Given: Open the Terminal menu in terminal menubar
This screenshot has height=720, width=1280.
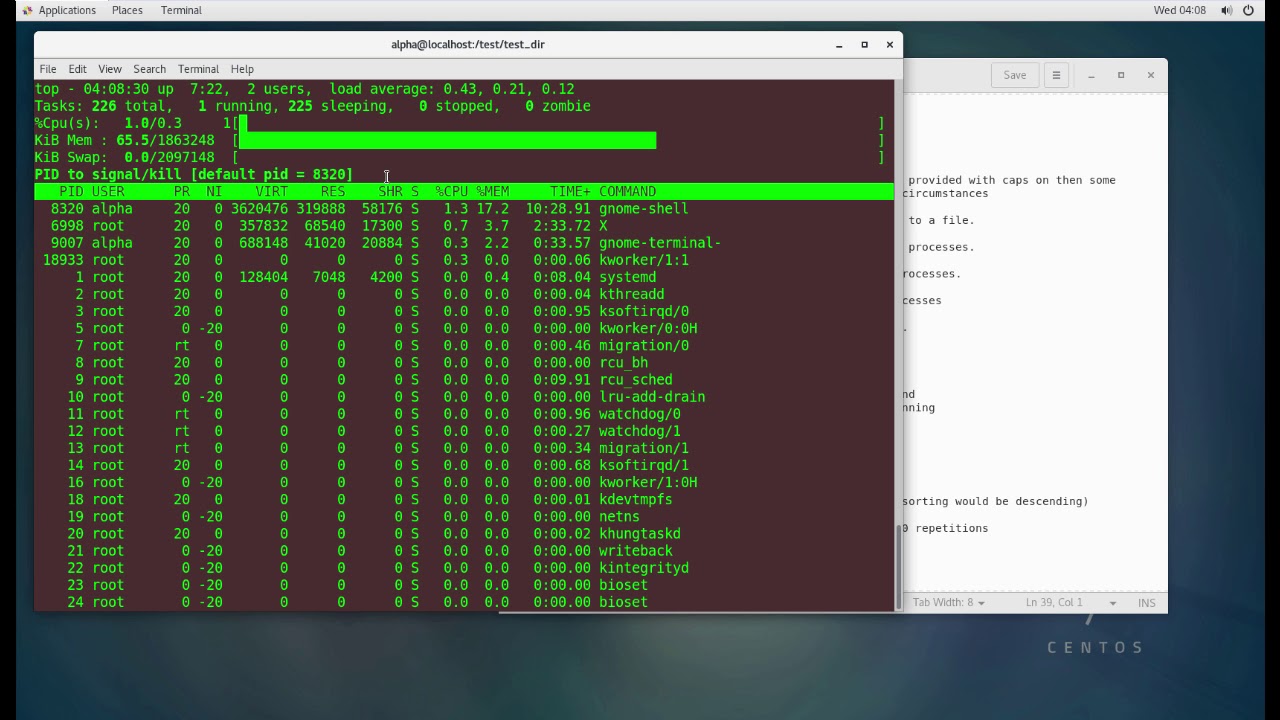Looking at the screenshot, I should pyautogui.click(x=198, y=69).
